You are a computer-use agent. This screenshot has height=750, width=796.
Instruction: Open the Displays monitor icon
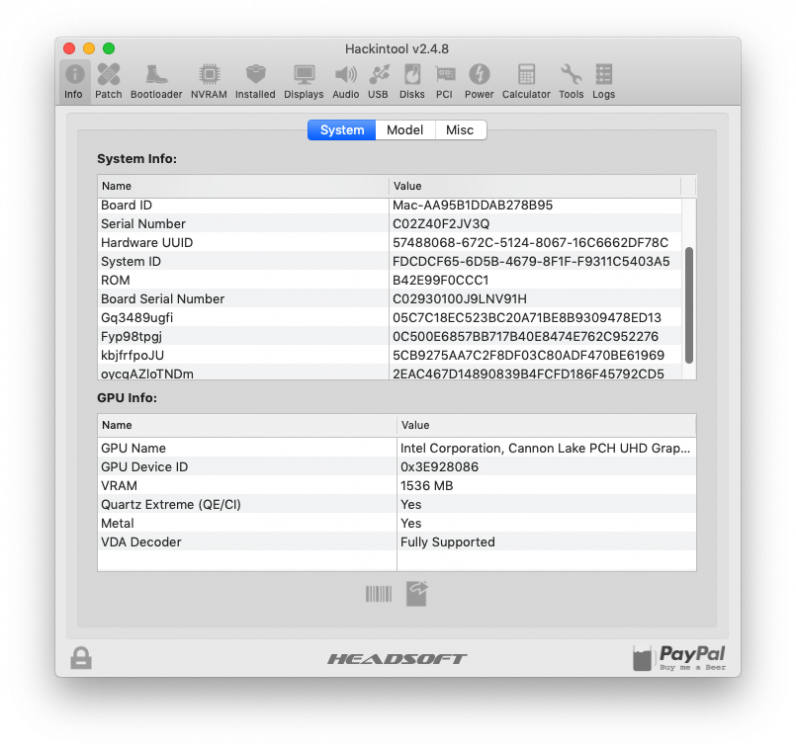304,75
